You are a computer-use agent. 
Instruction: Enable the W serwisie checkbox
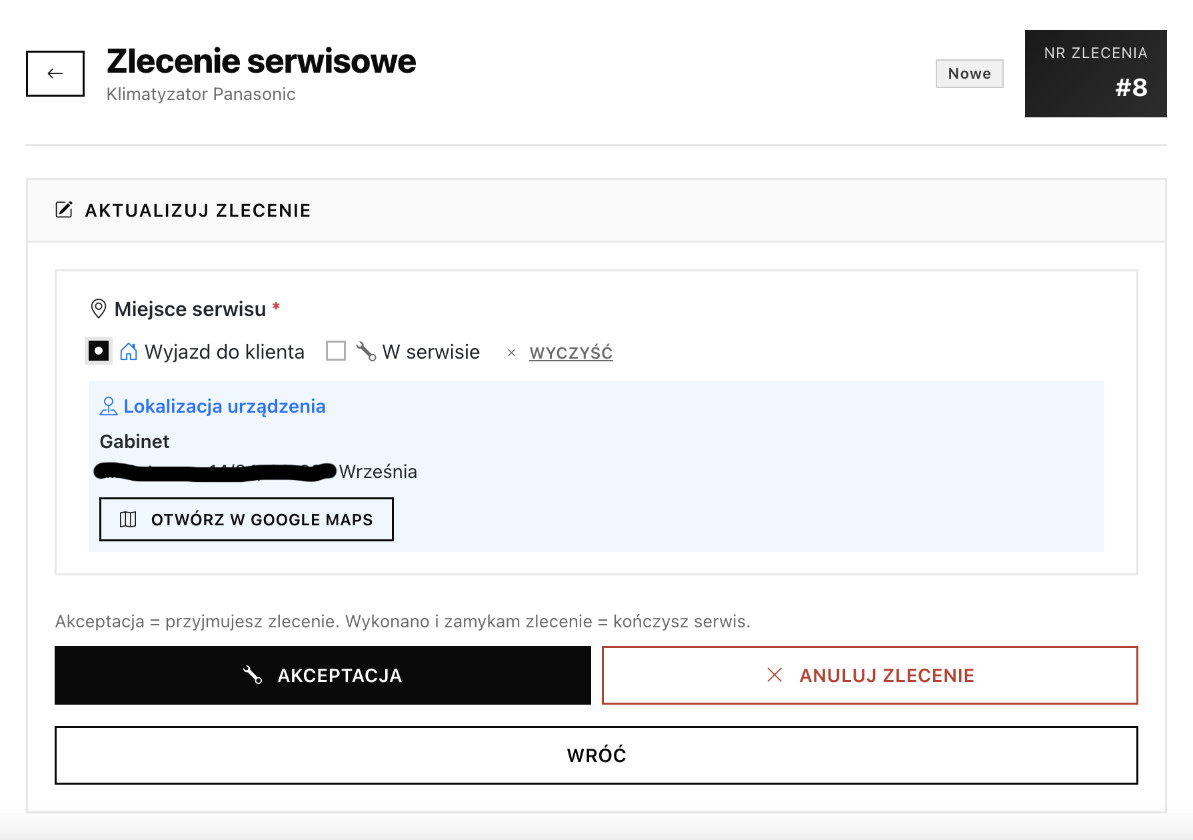pos(336,351)
